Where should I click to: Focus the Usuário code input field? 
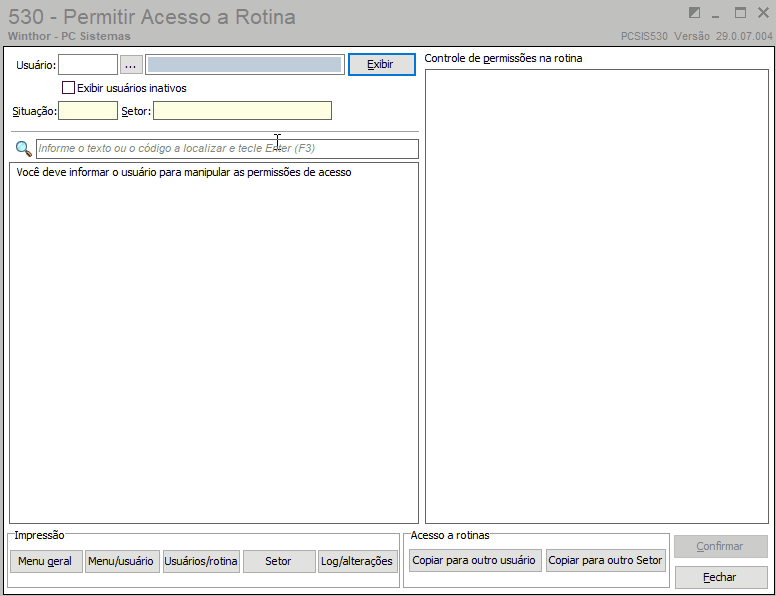[88, 65]
